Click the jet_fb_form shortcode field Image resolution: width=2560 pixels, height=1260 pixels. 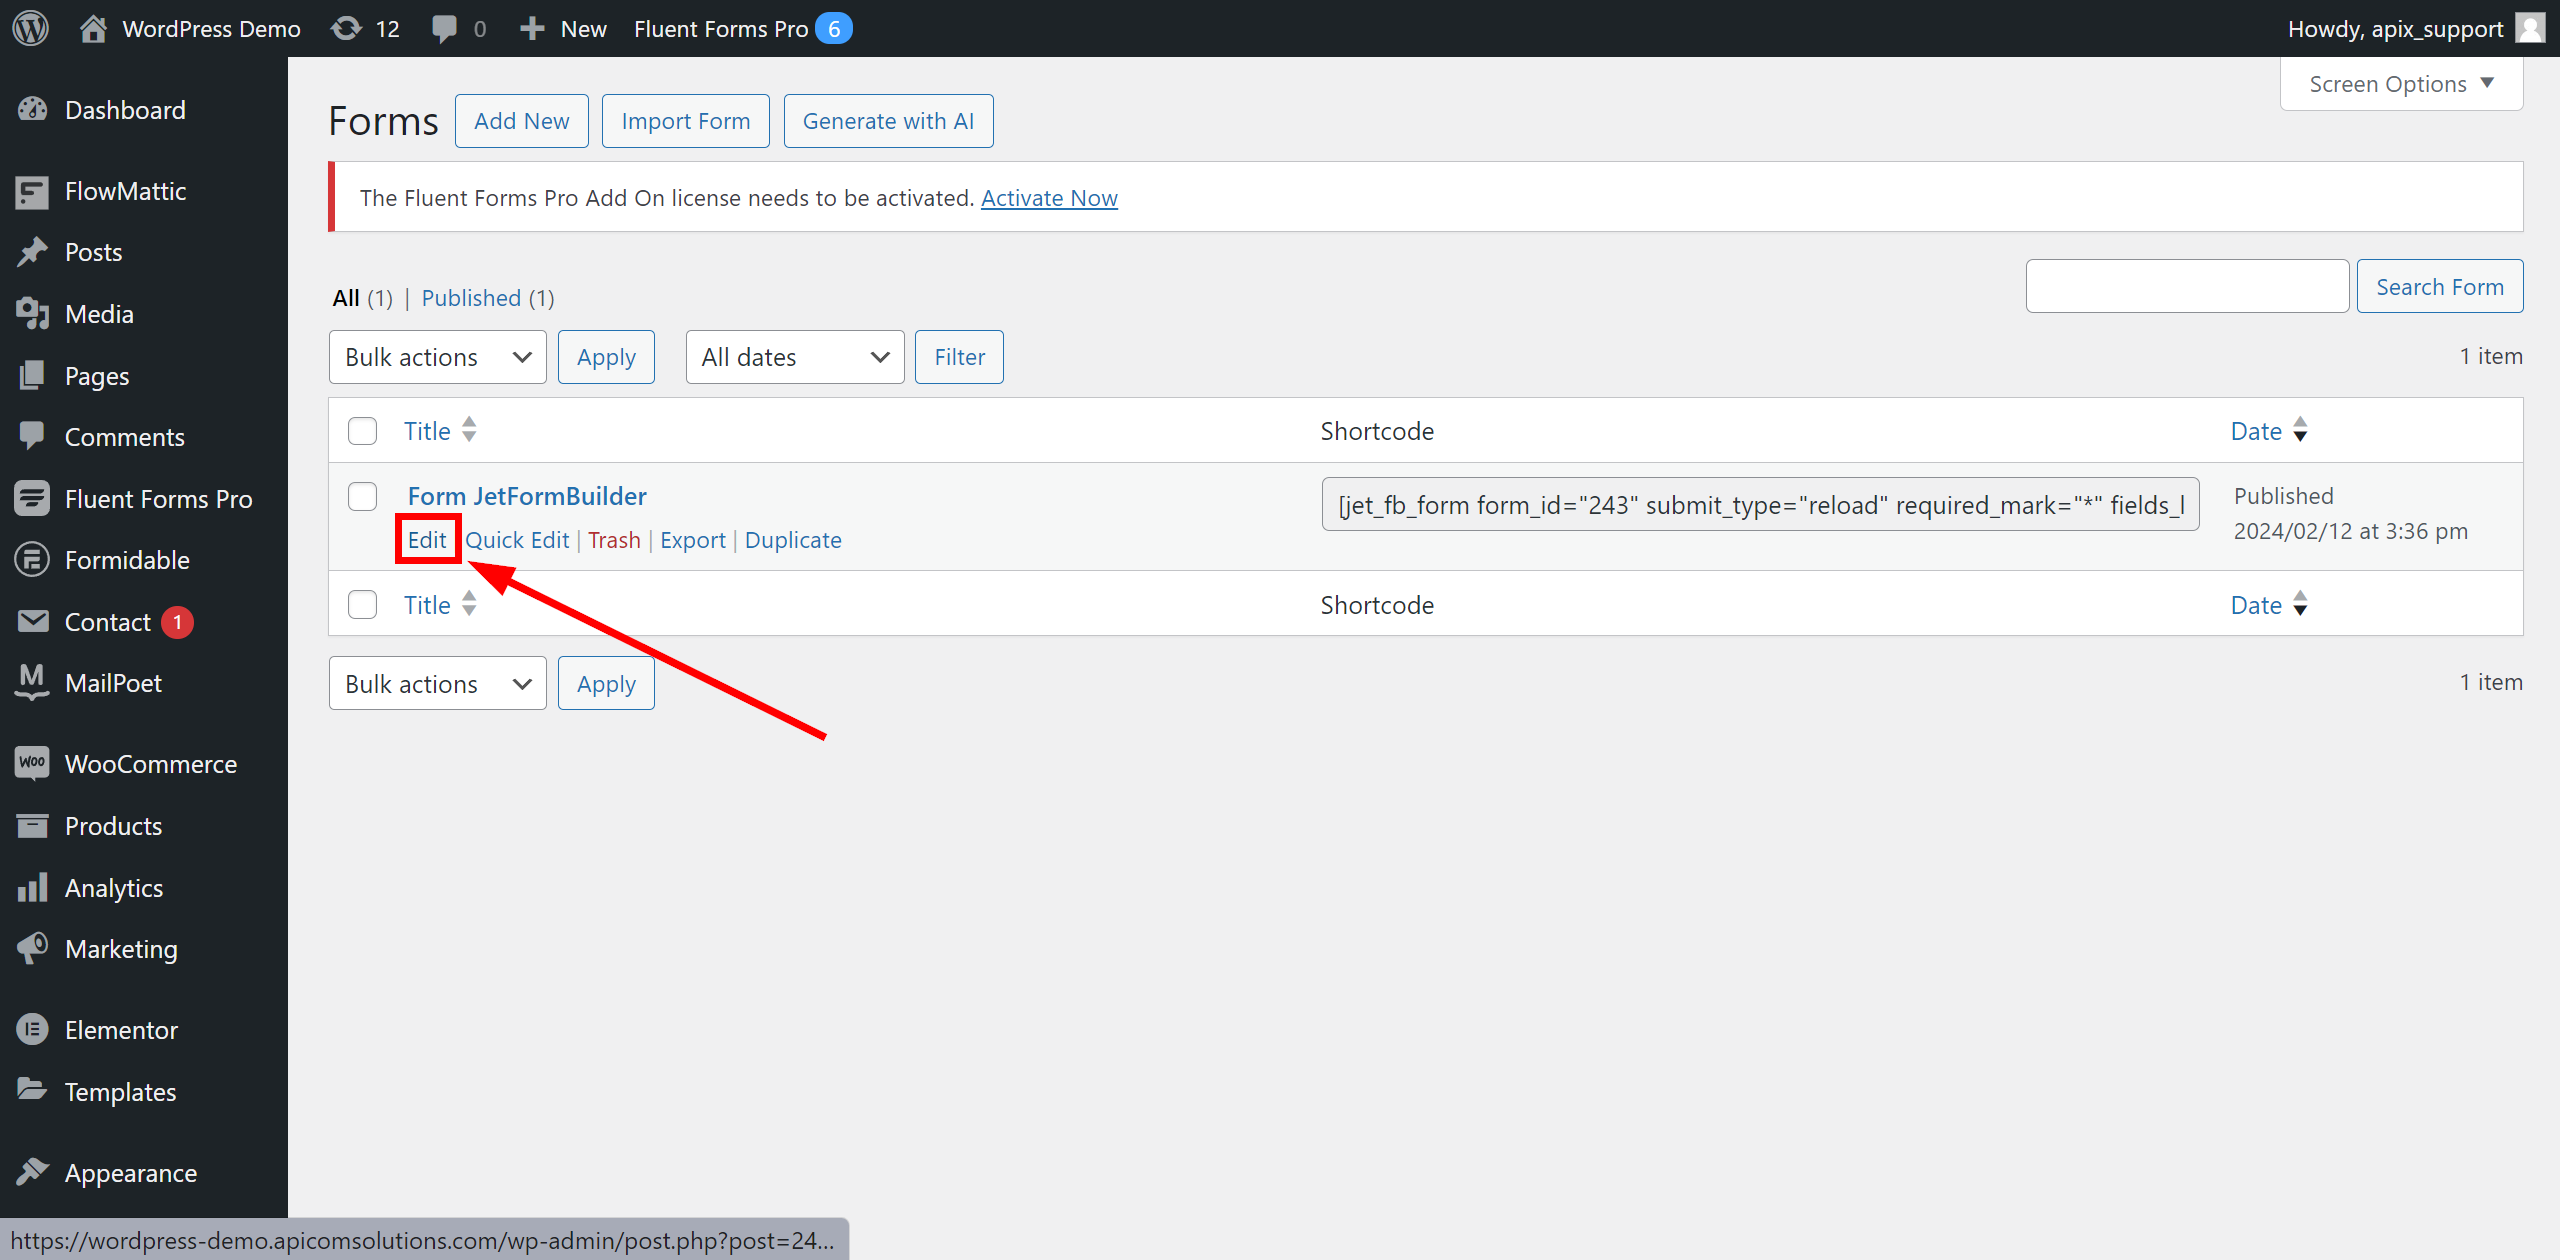coord(1760,505)
